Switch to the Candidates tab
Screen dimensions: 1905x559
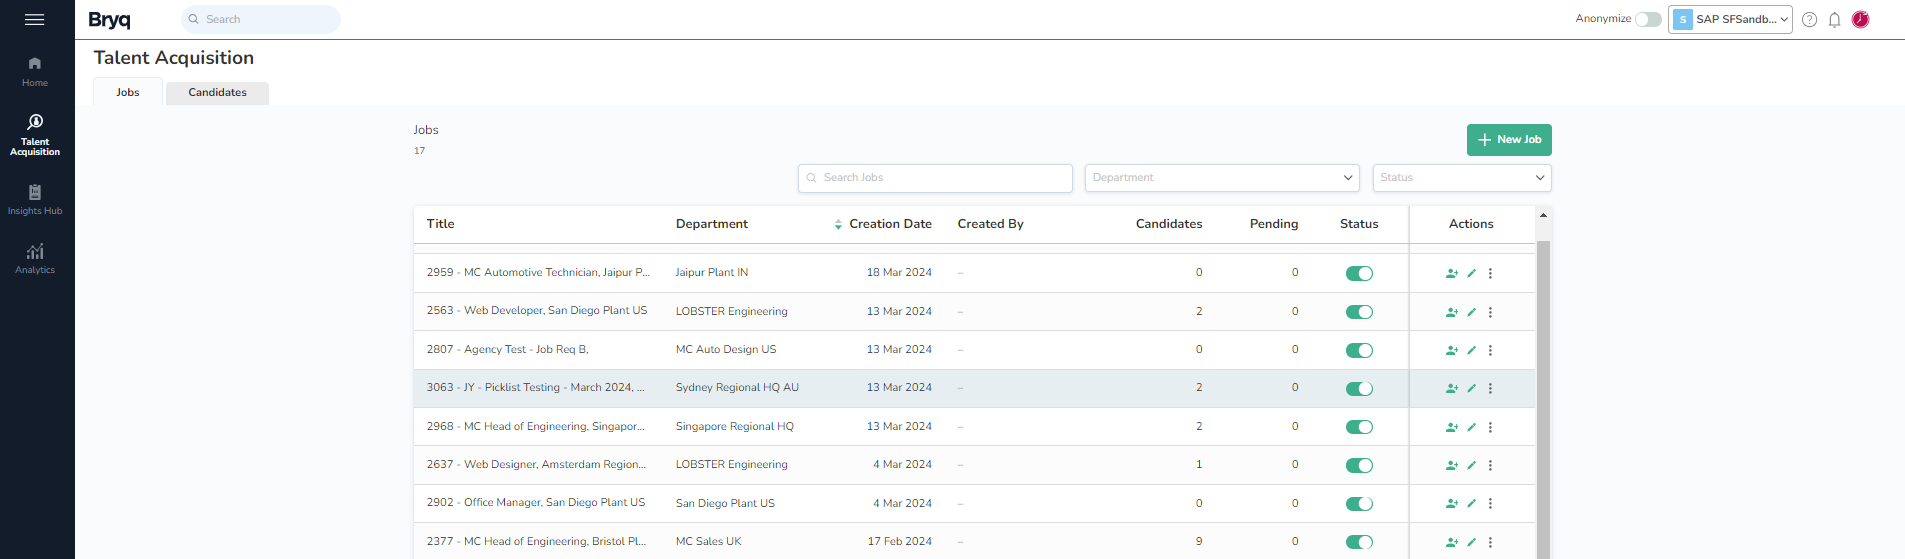coord(217,93)
